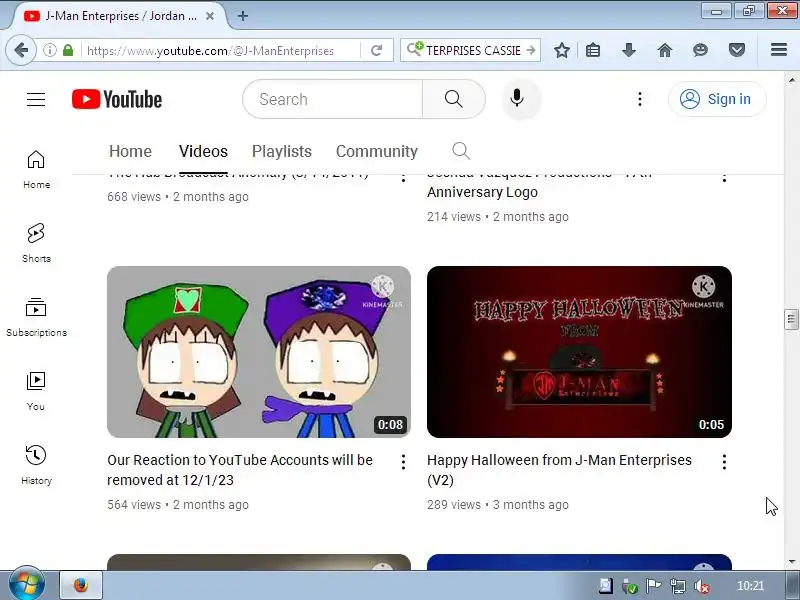Open title 'Our Reaction to YouTube Accounts will be removed'
This screenshot has height=600, width=800.
coord(240,470)
